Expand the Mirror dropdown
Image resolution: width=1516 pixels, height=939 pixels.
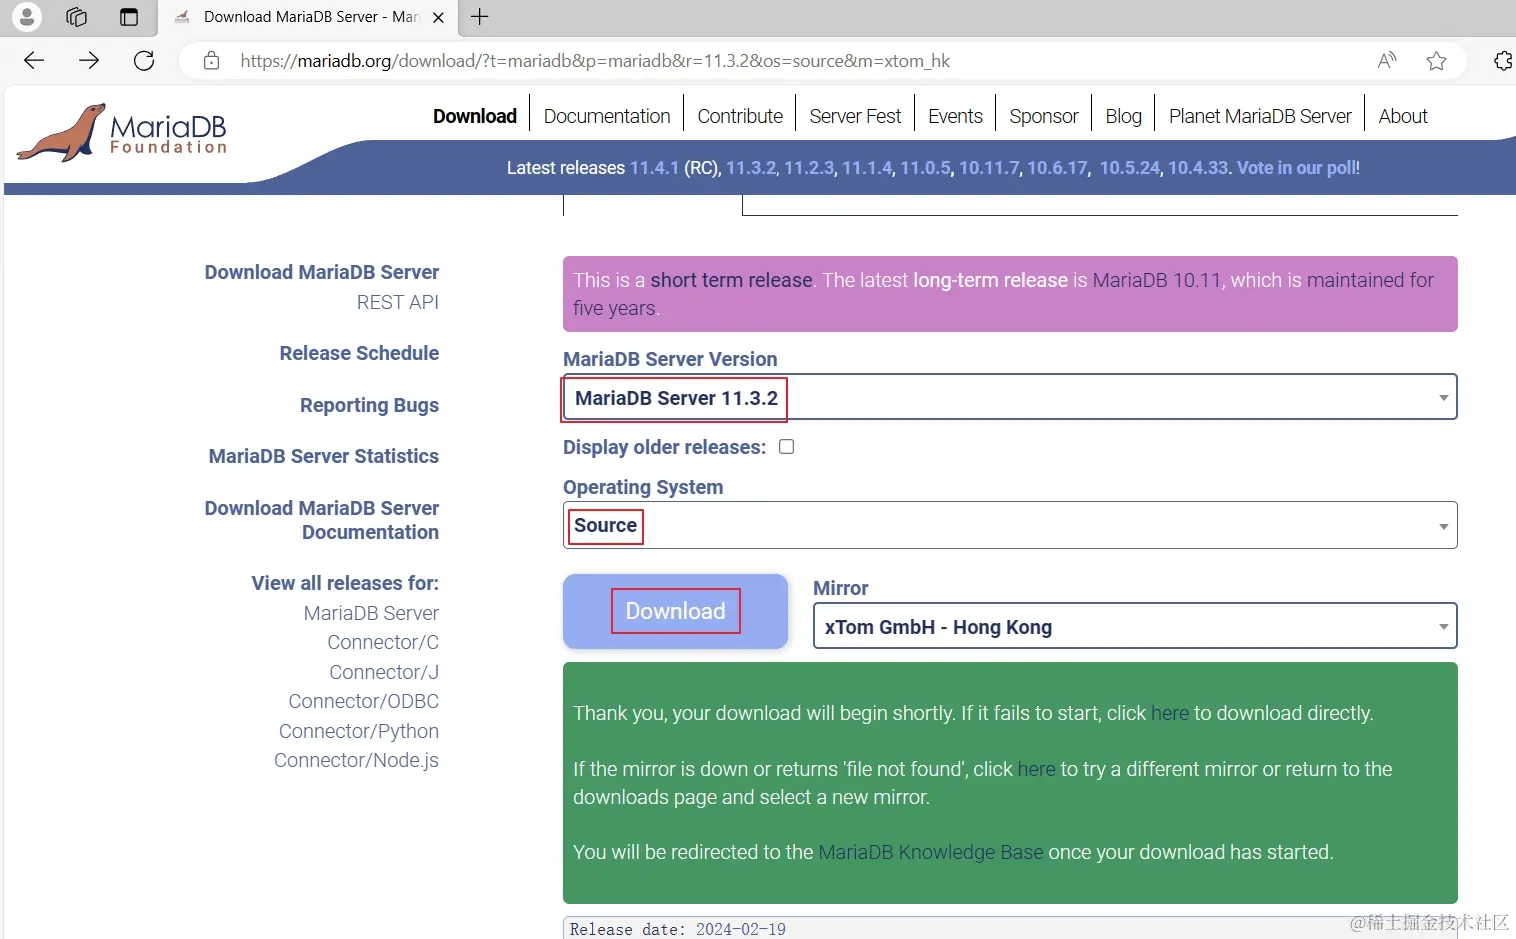click(x=1135, y=626)
